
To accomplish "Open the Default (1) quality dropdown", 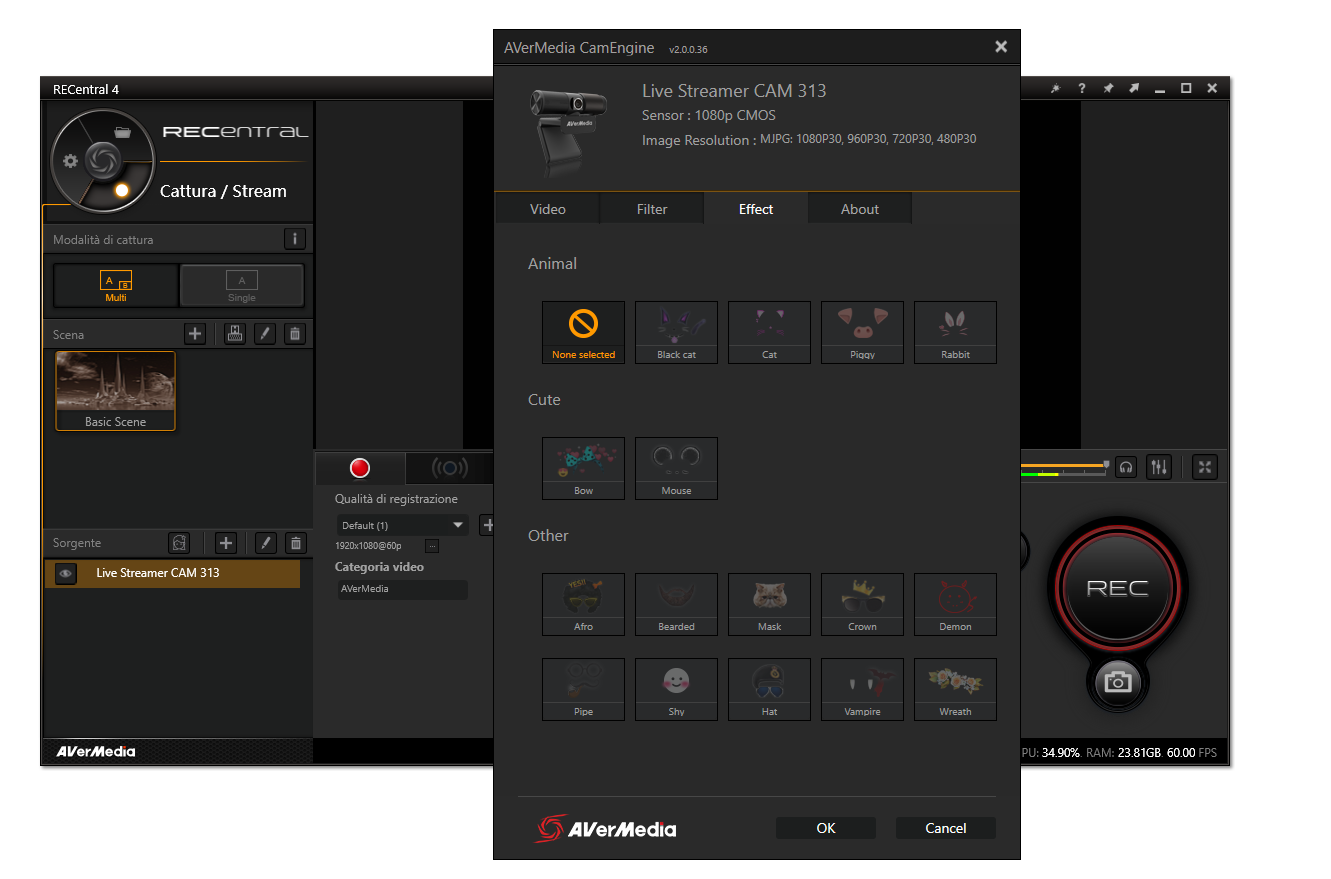I will [x=402, y=525].
